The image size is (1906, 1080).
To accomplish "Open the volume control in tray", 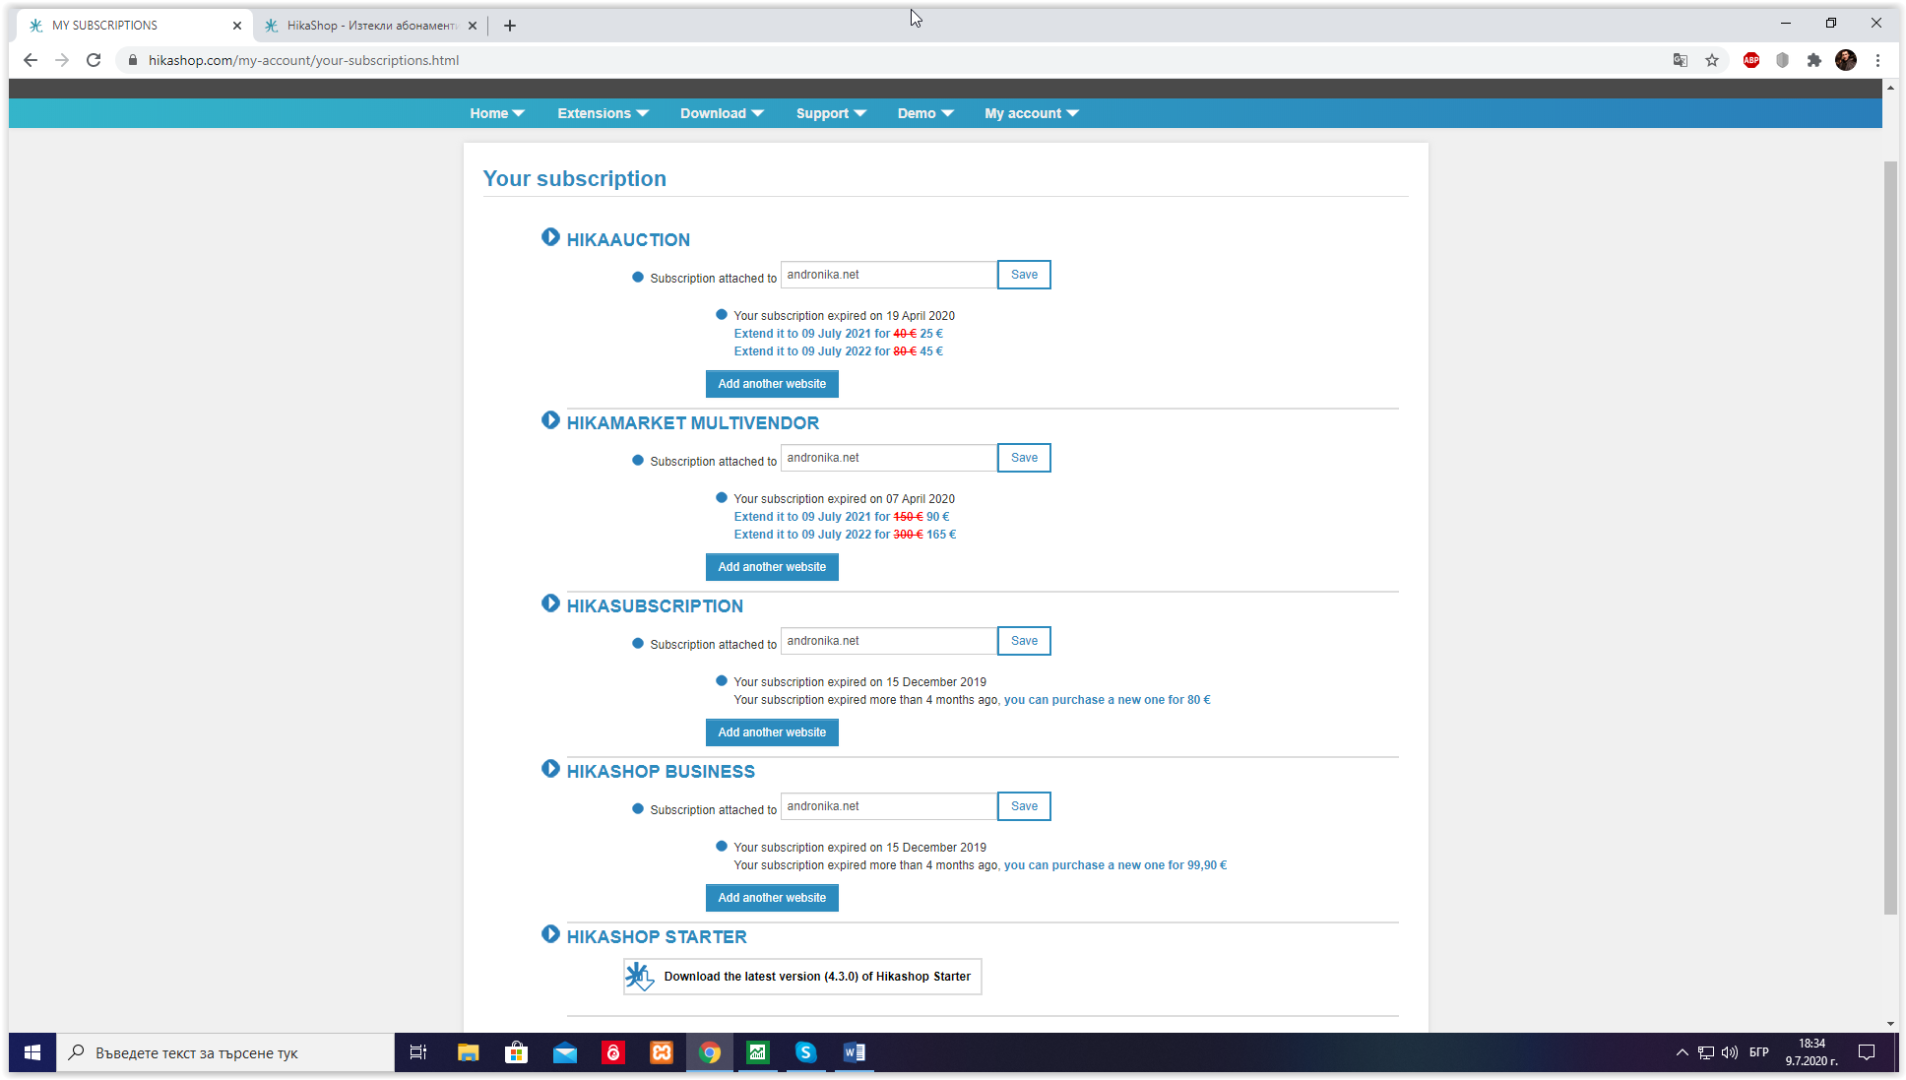I will pyautogui.click(x=1730, y=1052).
